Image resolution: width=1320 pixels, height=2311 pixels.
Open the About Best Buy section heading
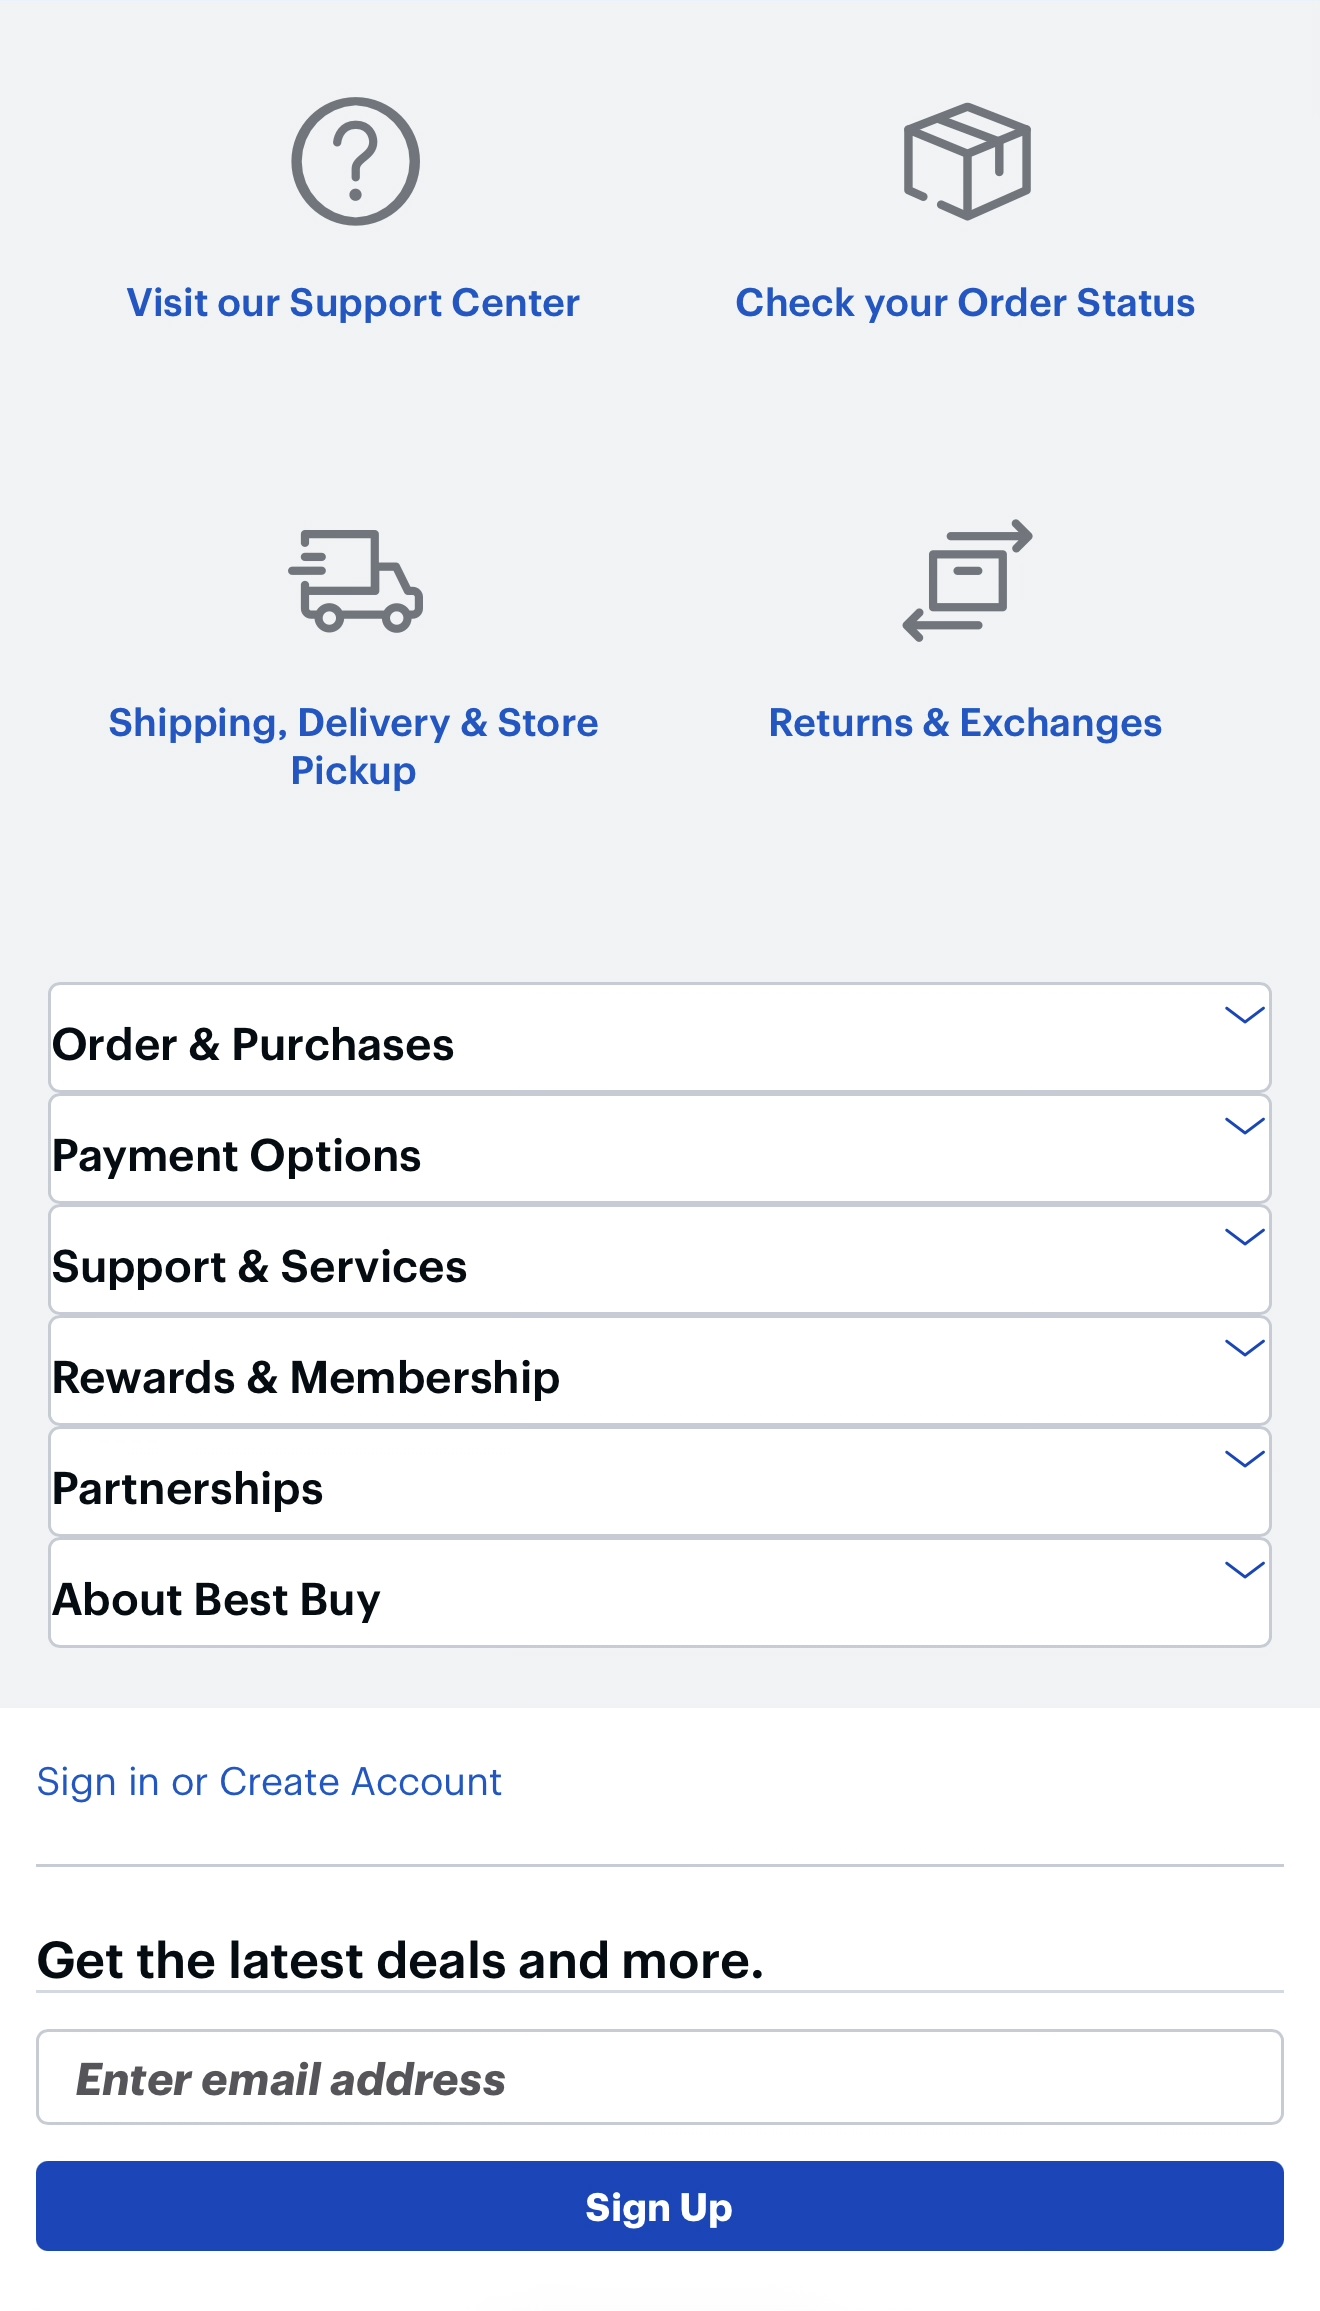pyautogui.click(x=217, y=1600)
